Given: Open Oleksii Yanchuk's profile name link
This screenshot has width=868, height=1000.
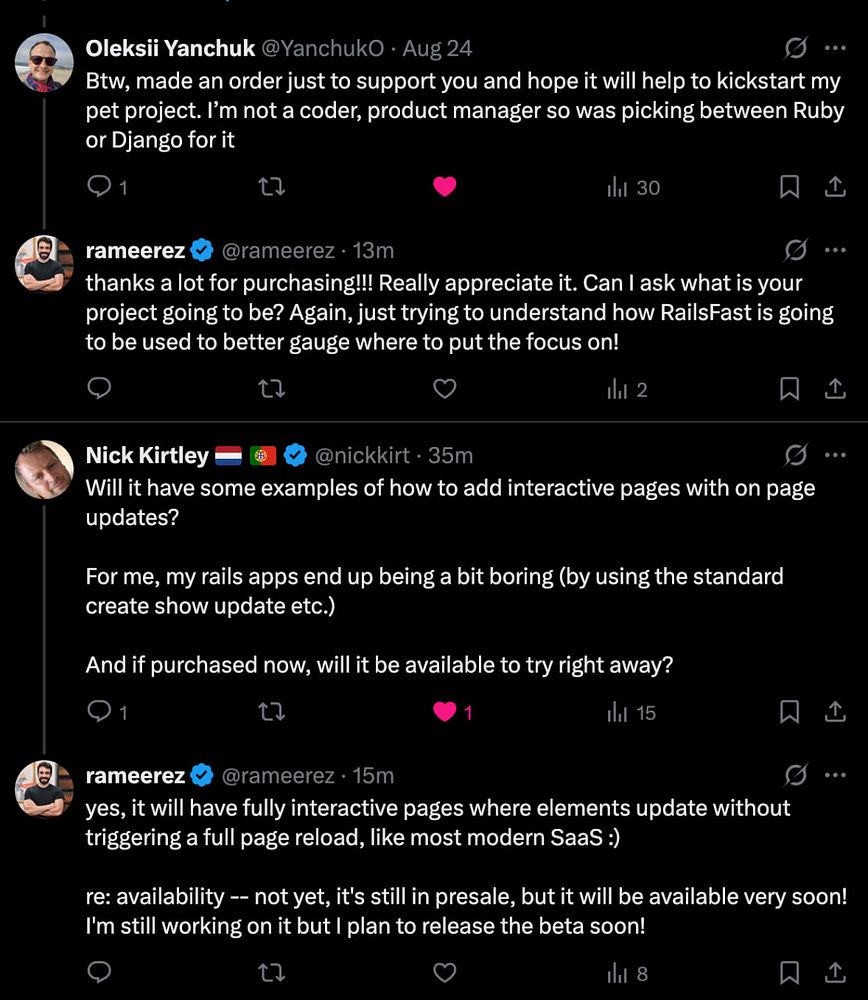Looking at the screenshot, I should pos(170,48).
